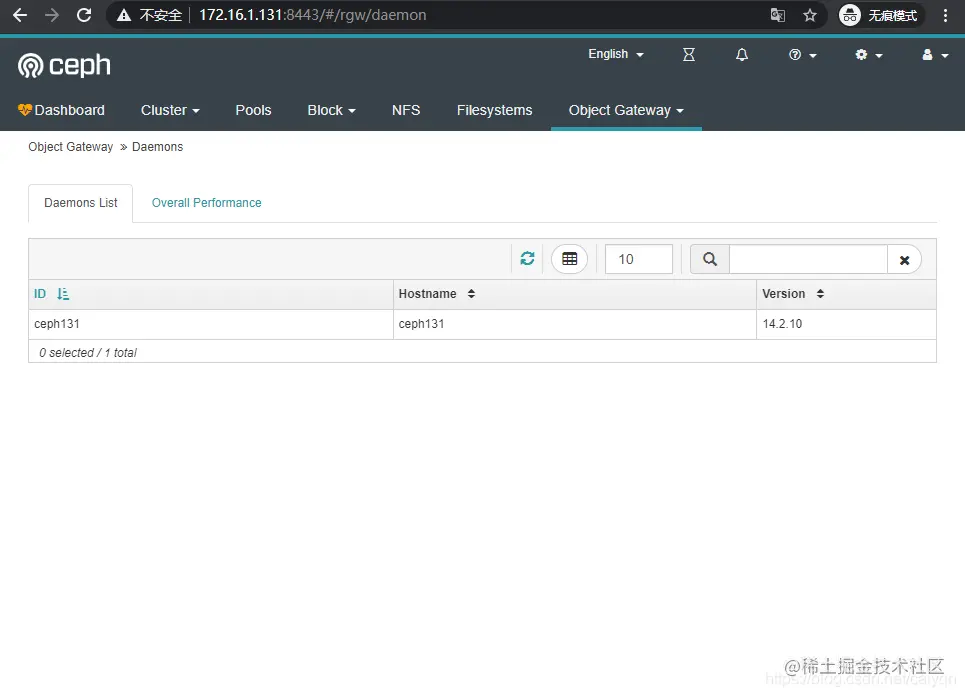The image size is (965, 697).
Task: Click the Ceph logo
Action: point(64,65)
